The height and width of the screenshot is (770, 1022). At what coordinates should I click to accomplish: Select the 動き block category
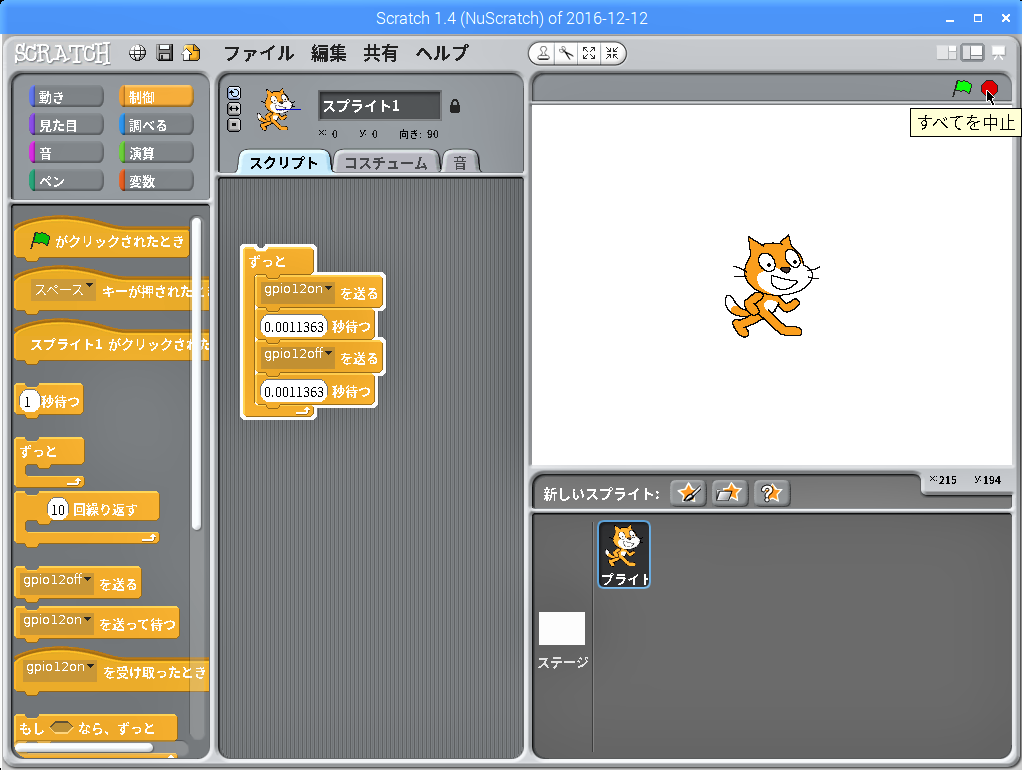[x=66, y=97]
